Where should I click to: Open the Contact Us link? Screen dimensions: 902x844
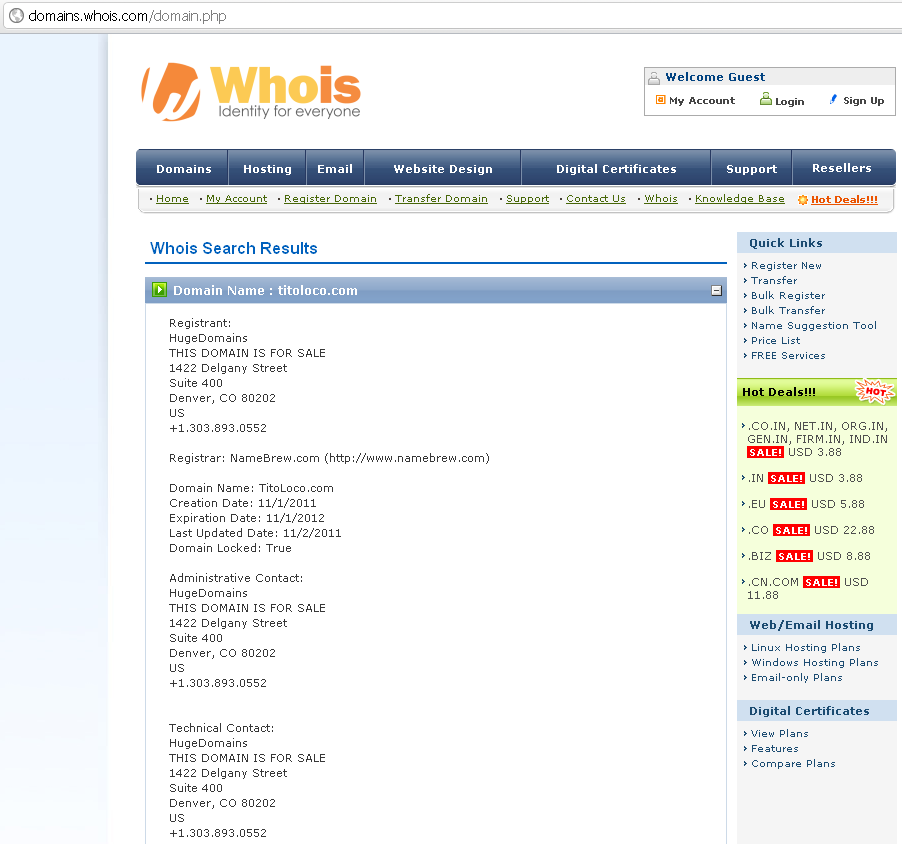(x=596, y=198)
